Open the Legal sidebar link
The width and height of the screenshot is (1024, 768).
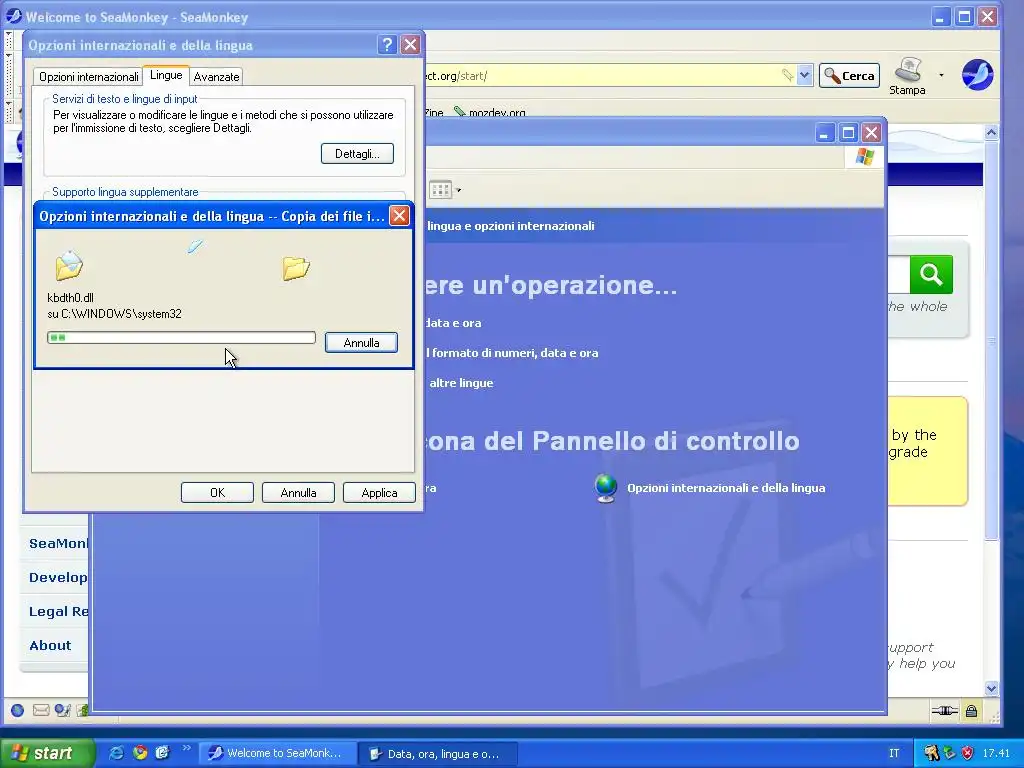[58, 611]
